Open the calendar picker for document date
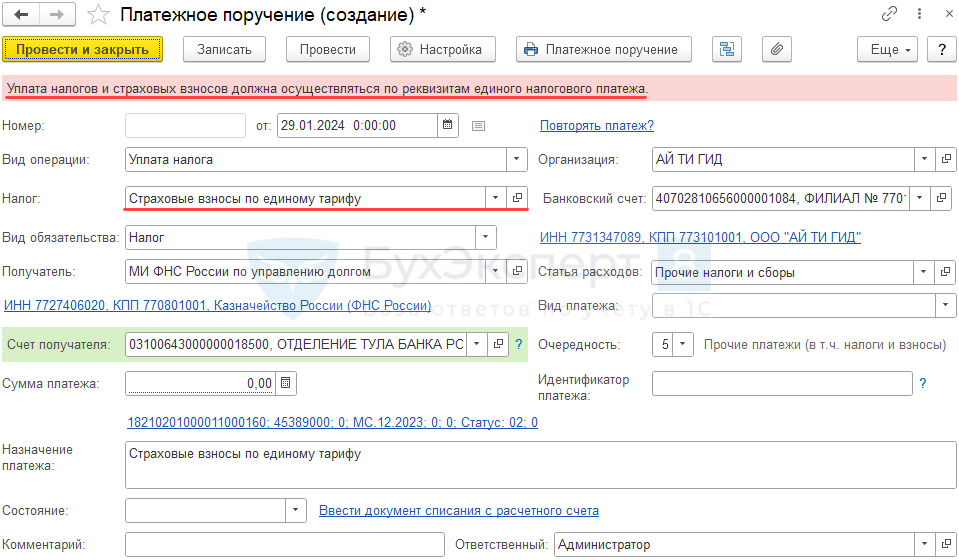The image size is (959, 560). click(449, 125)
